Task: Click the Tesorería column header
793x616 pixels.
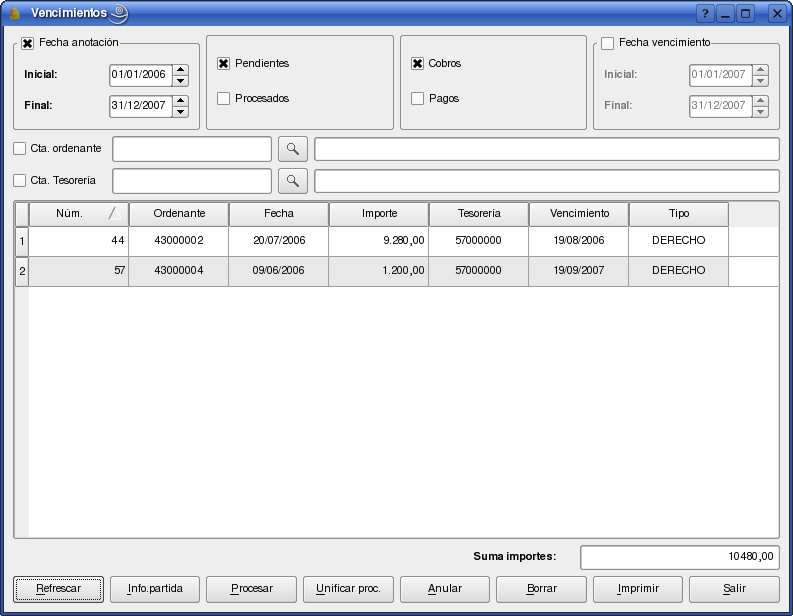Action: tap(479, 214)
